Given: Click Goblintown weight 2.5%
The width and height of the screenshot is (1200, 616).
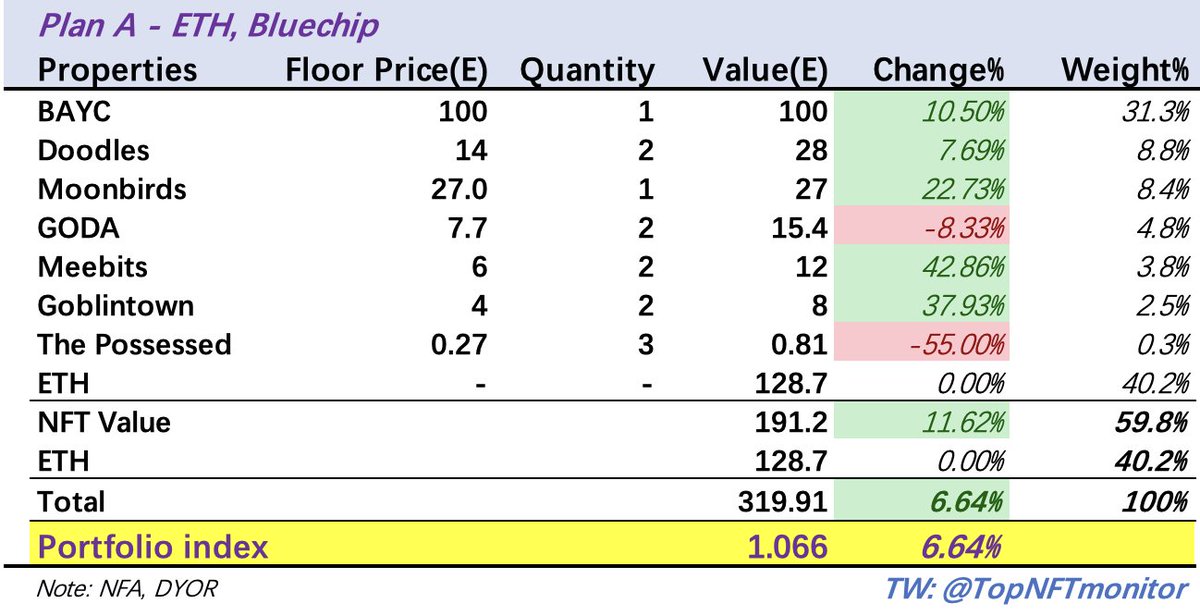Looking at the screenshot, I should click(x=1160, y=306).
